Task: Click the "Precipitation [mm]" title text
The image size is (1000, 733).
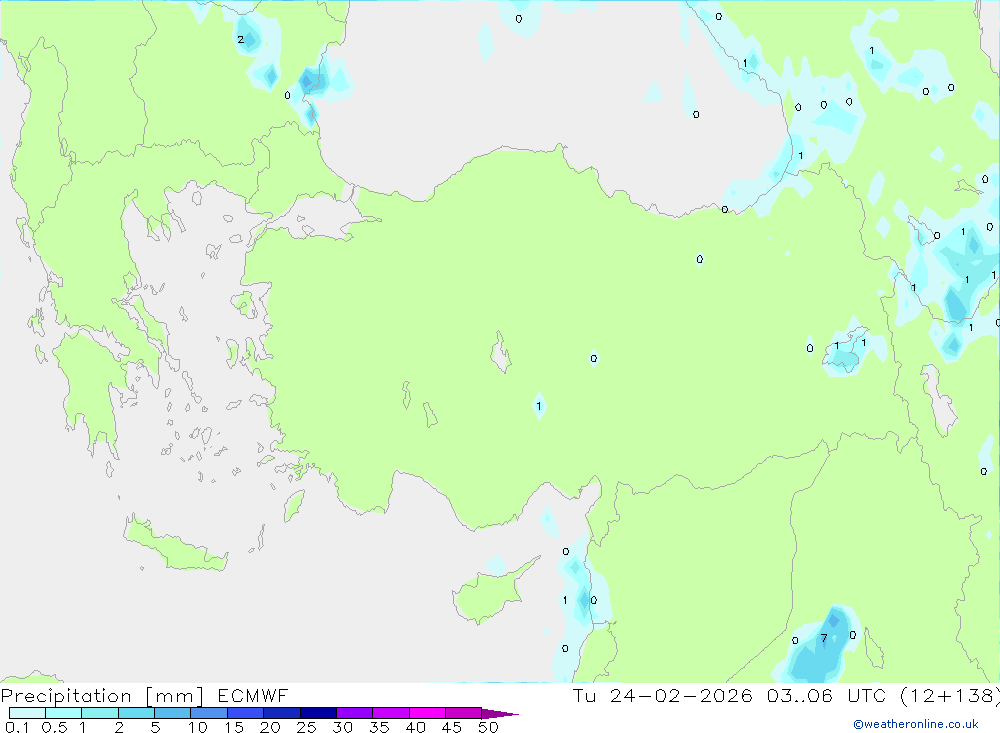Action: point(102,696)
